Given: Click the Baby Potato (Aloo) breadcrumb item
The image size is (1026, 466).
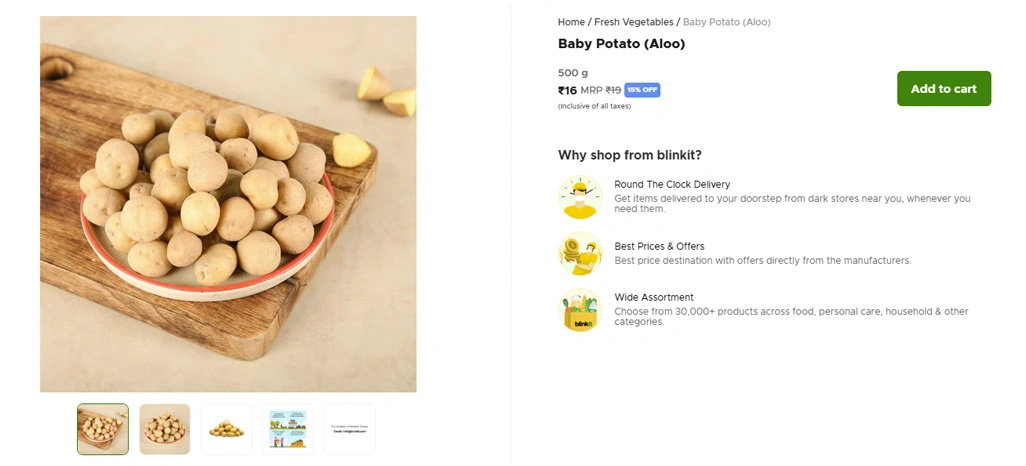Looking at the screenshot, I should pyautogui.click(x=726, y=22).
